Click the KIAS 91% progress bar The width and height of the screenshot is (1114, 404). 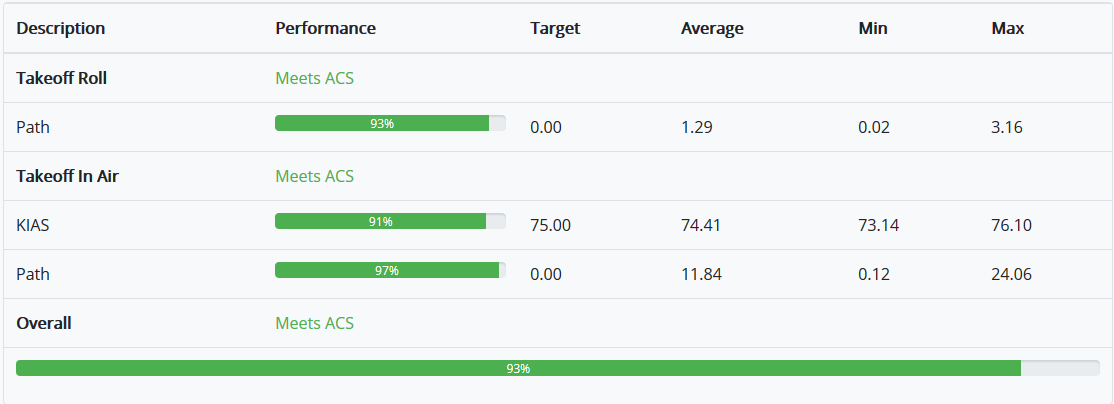pyautogui.click(x=390, y=221)
